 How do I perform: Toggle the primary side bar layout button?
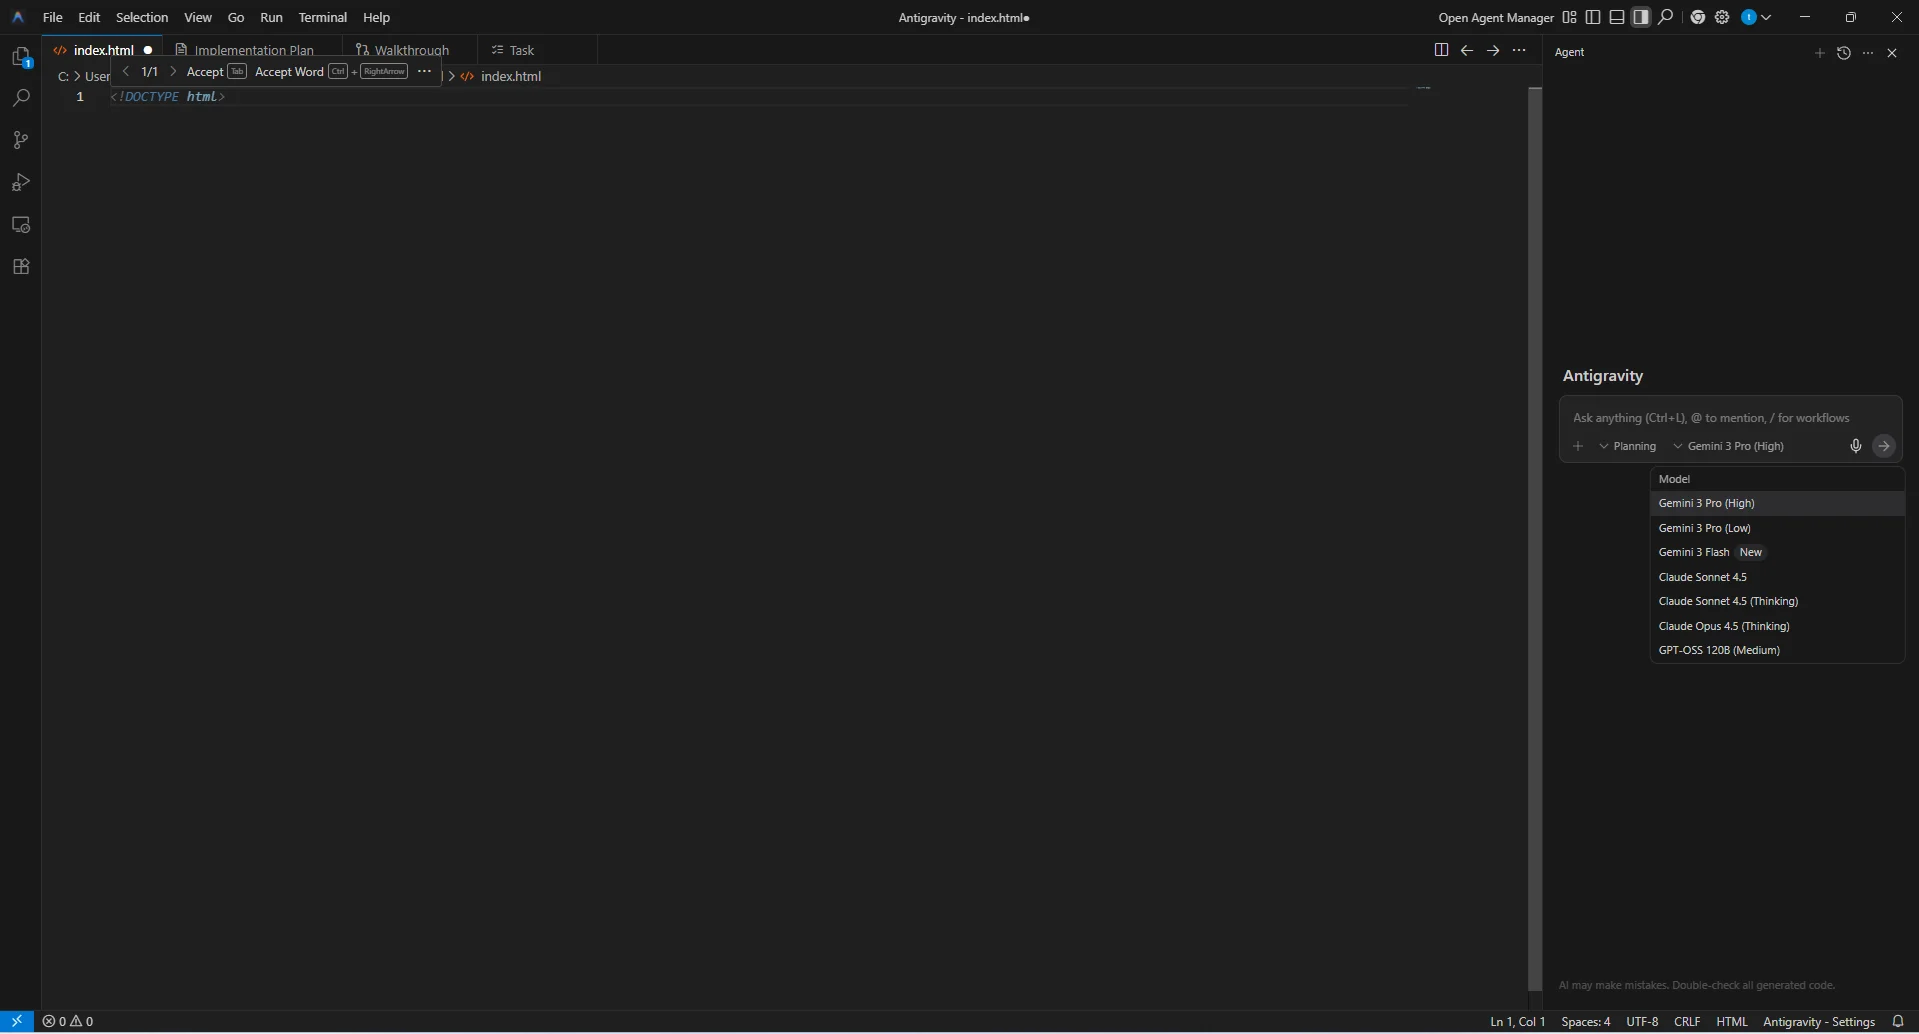[x=1593, y=17]
